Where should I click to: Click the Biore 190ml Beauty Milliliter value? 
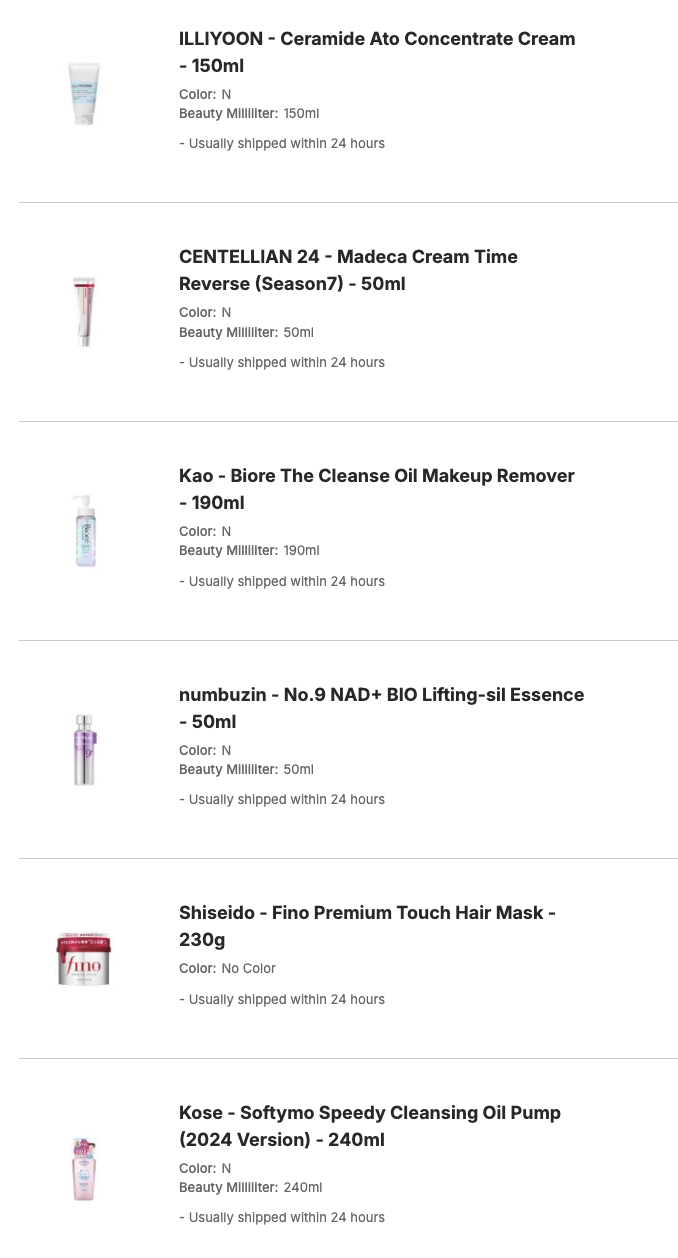coord(301,551)
